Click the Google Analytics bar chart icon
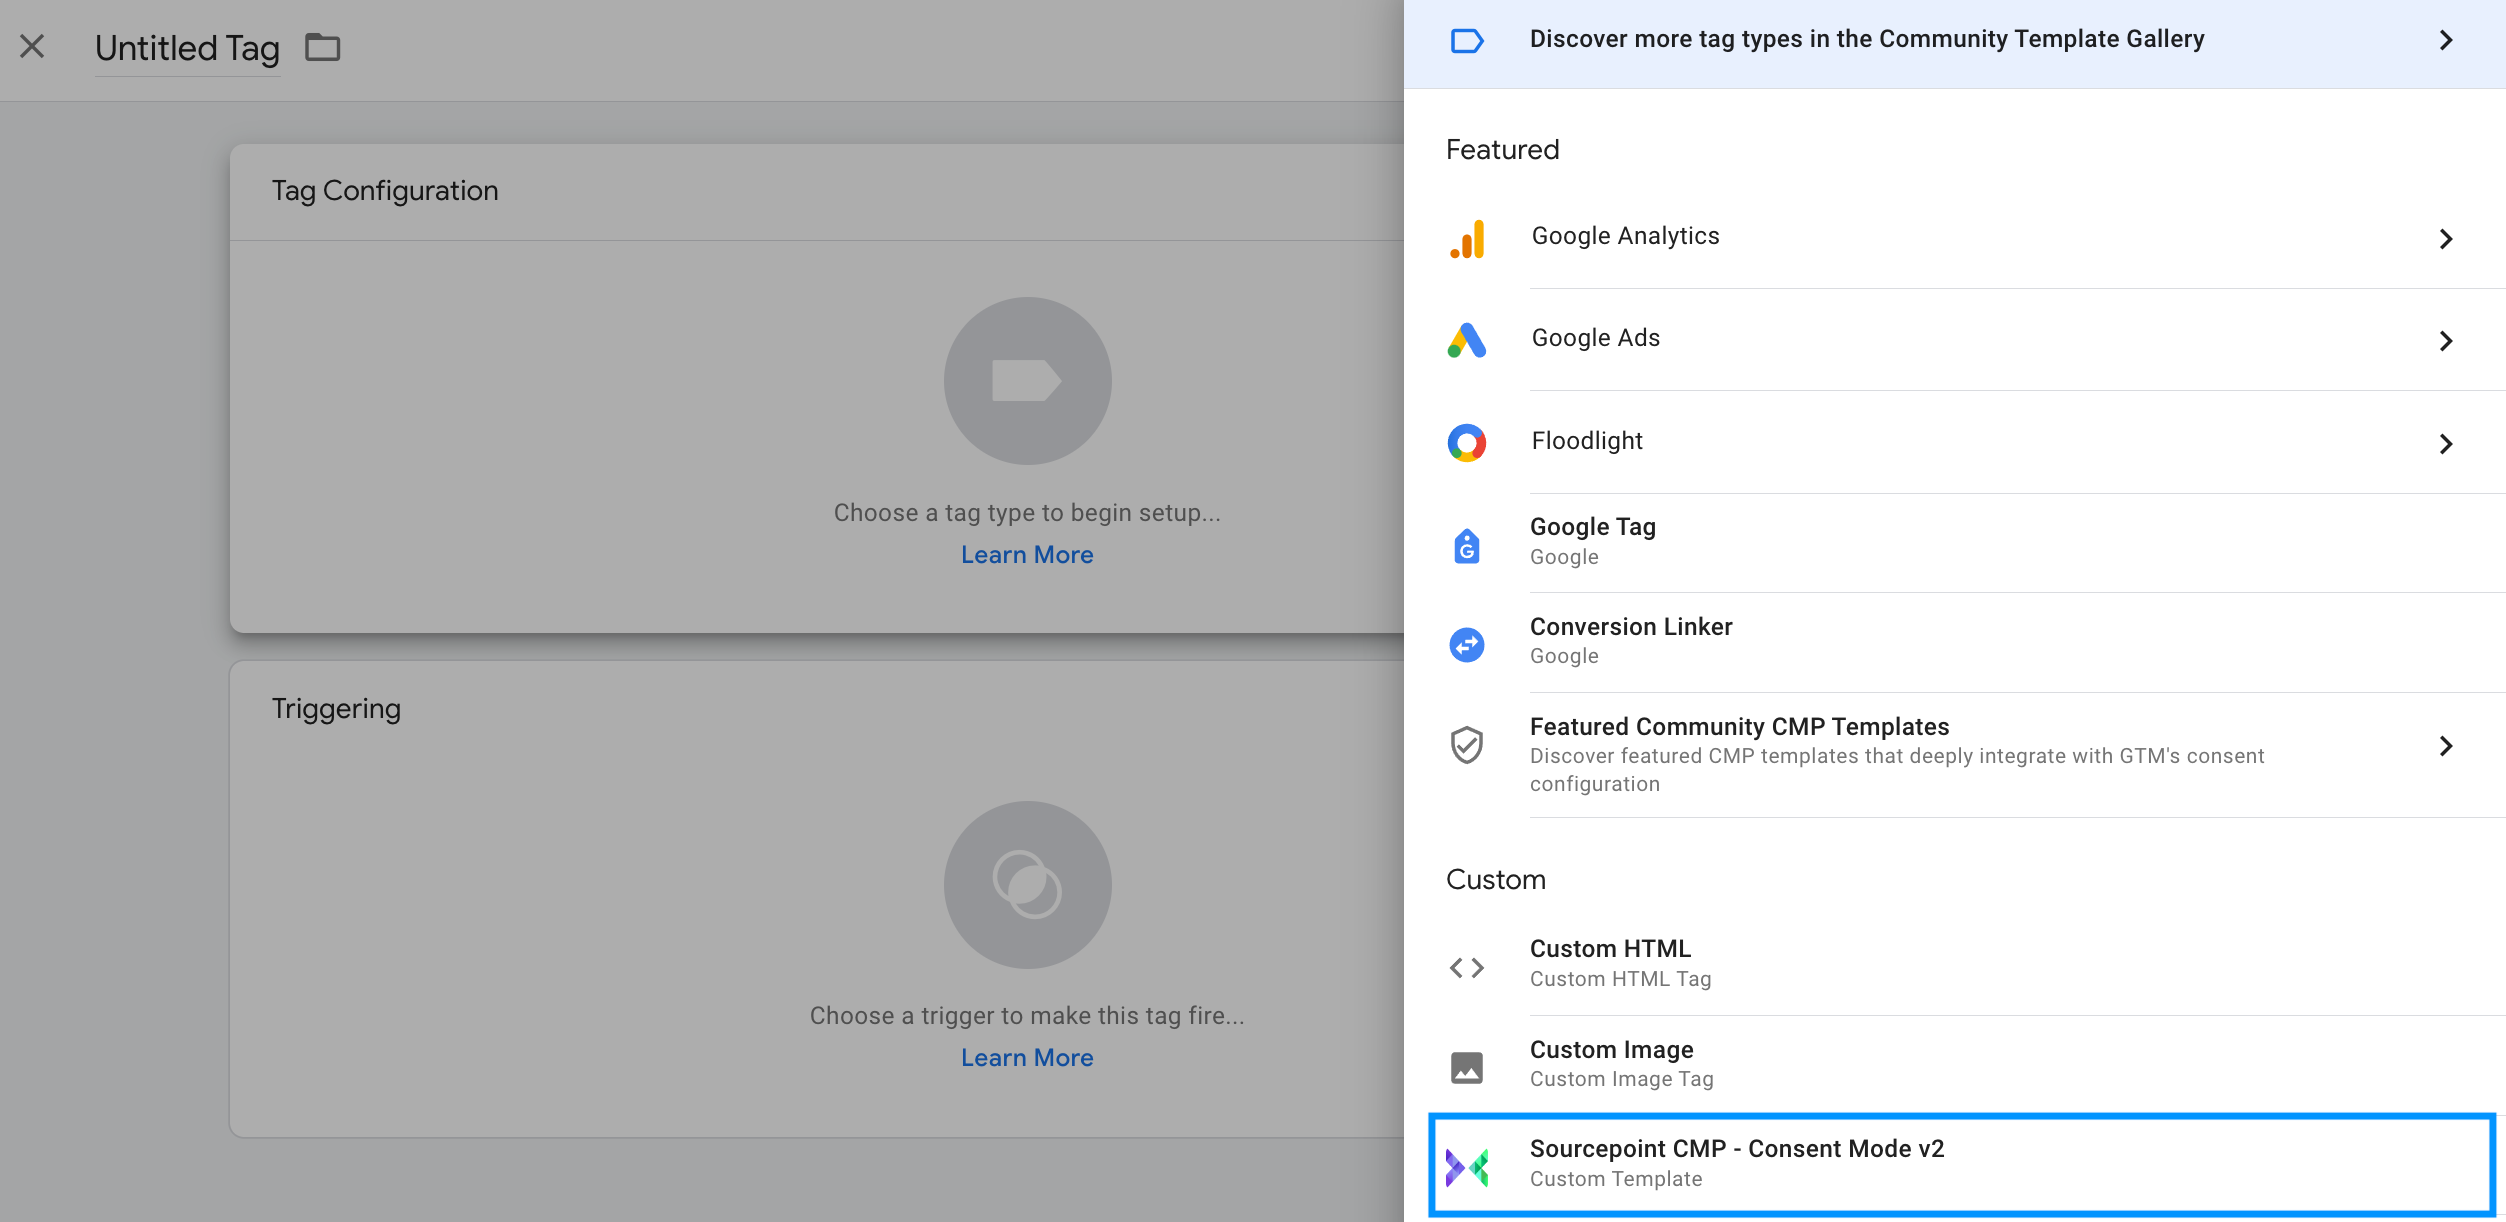 [x=1467, y=240]
